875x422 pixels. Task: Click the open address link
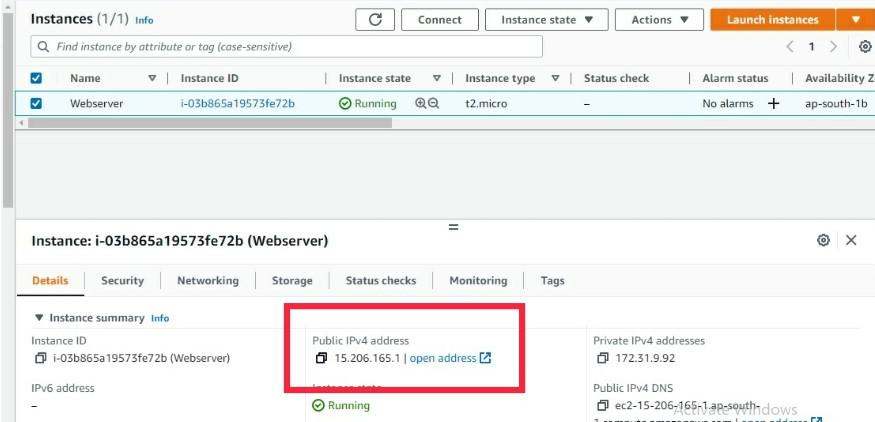pos(450,358)
